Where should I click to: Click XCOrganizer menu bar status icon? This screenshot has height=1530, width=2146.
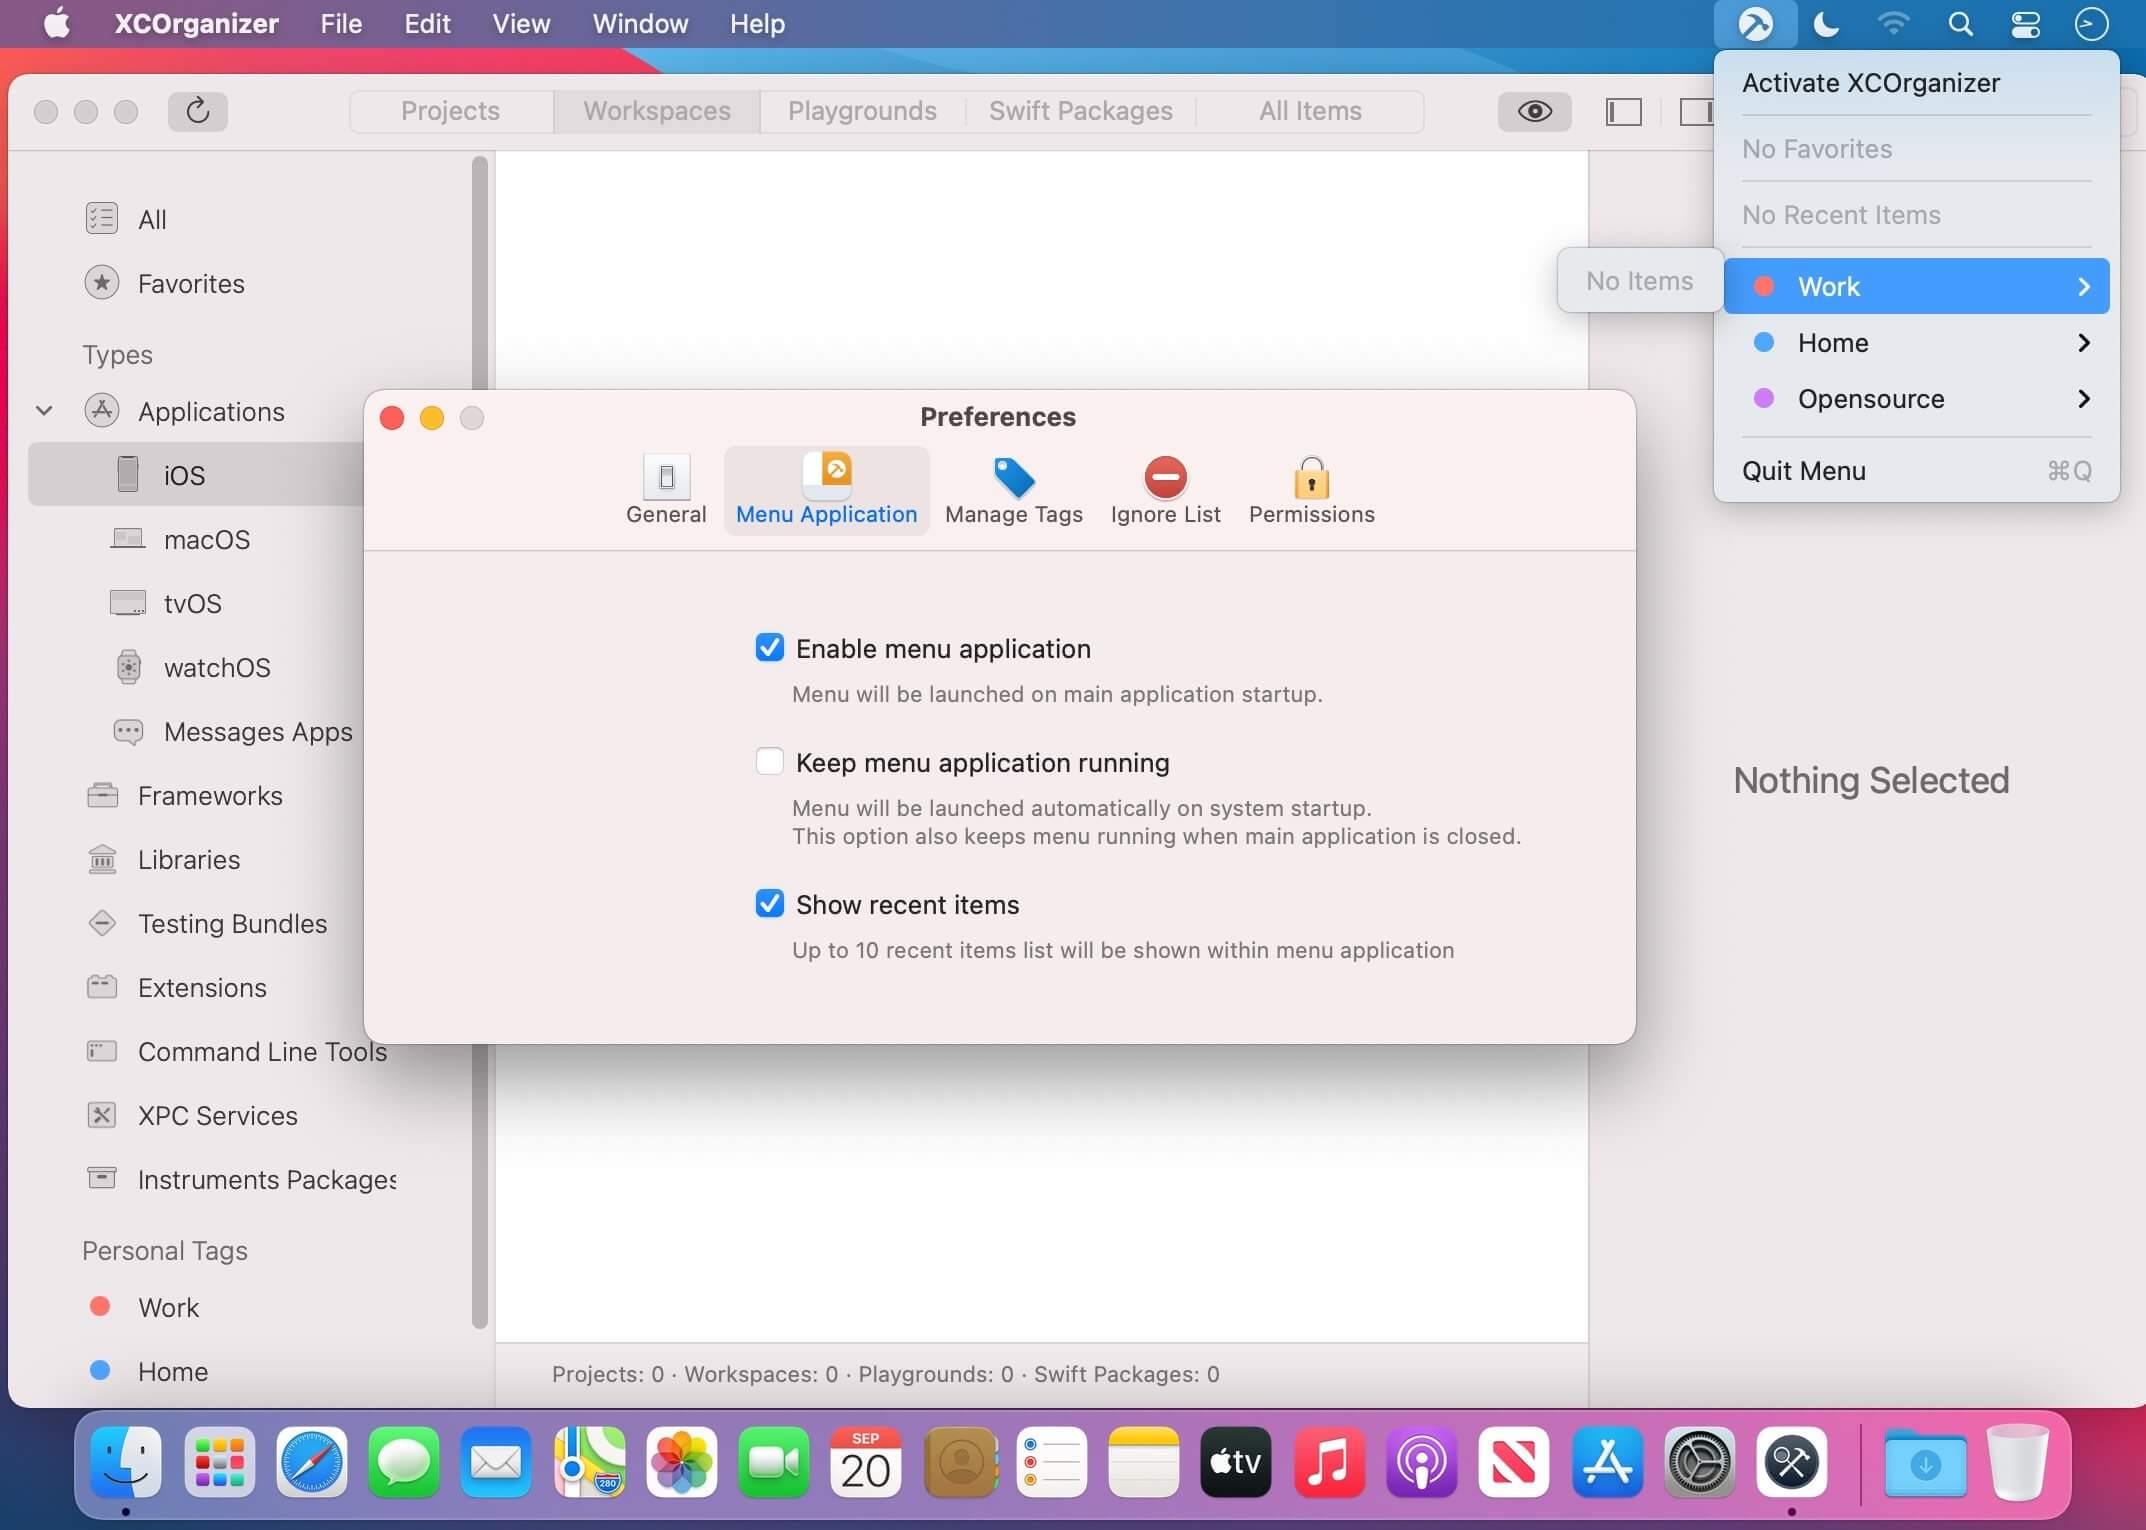point(1755,24)
